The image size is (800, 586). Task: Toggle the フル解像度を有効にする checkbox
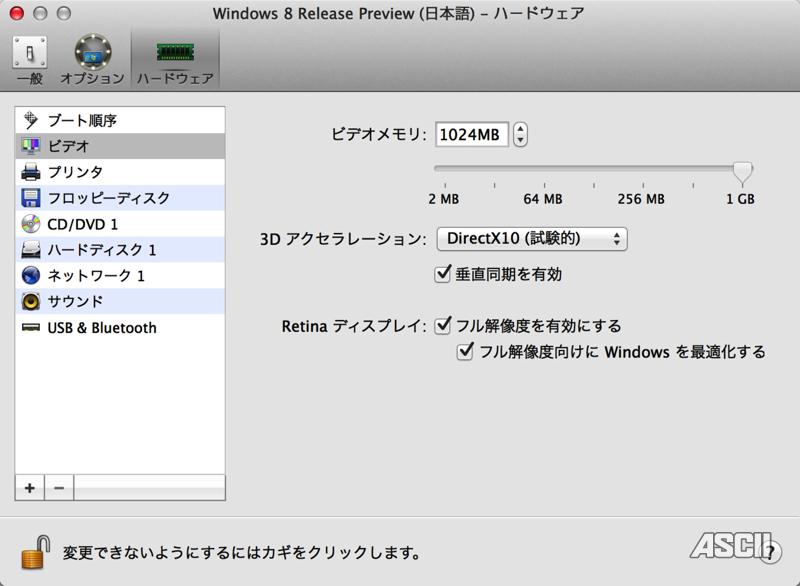tap(442, 325)
